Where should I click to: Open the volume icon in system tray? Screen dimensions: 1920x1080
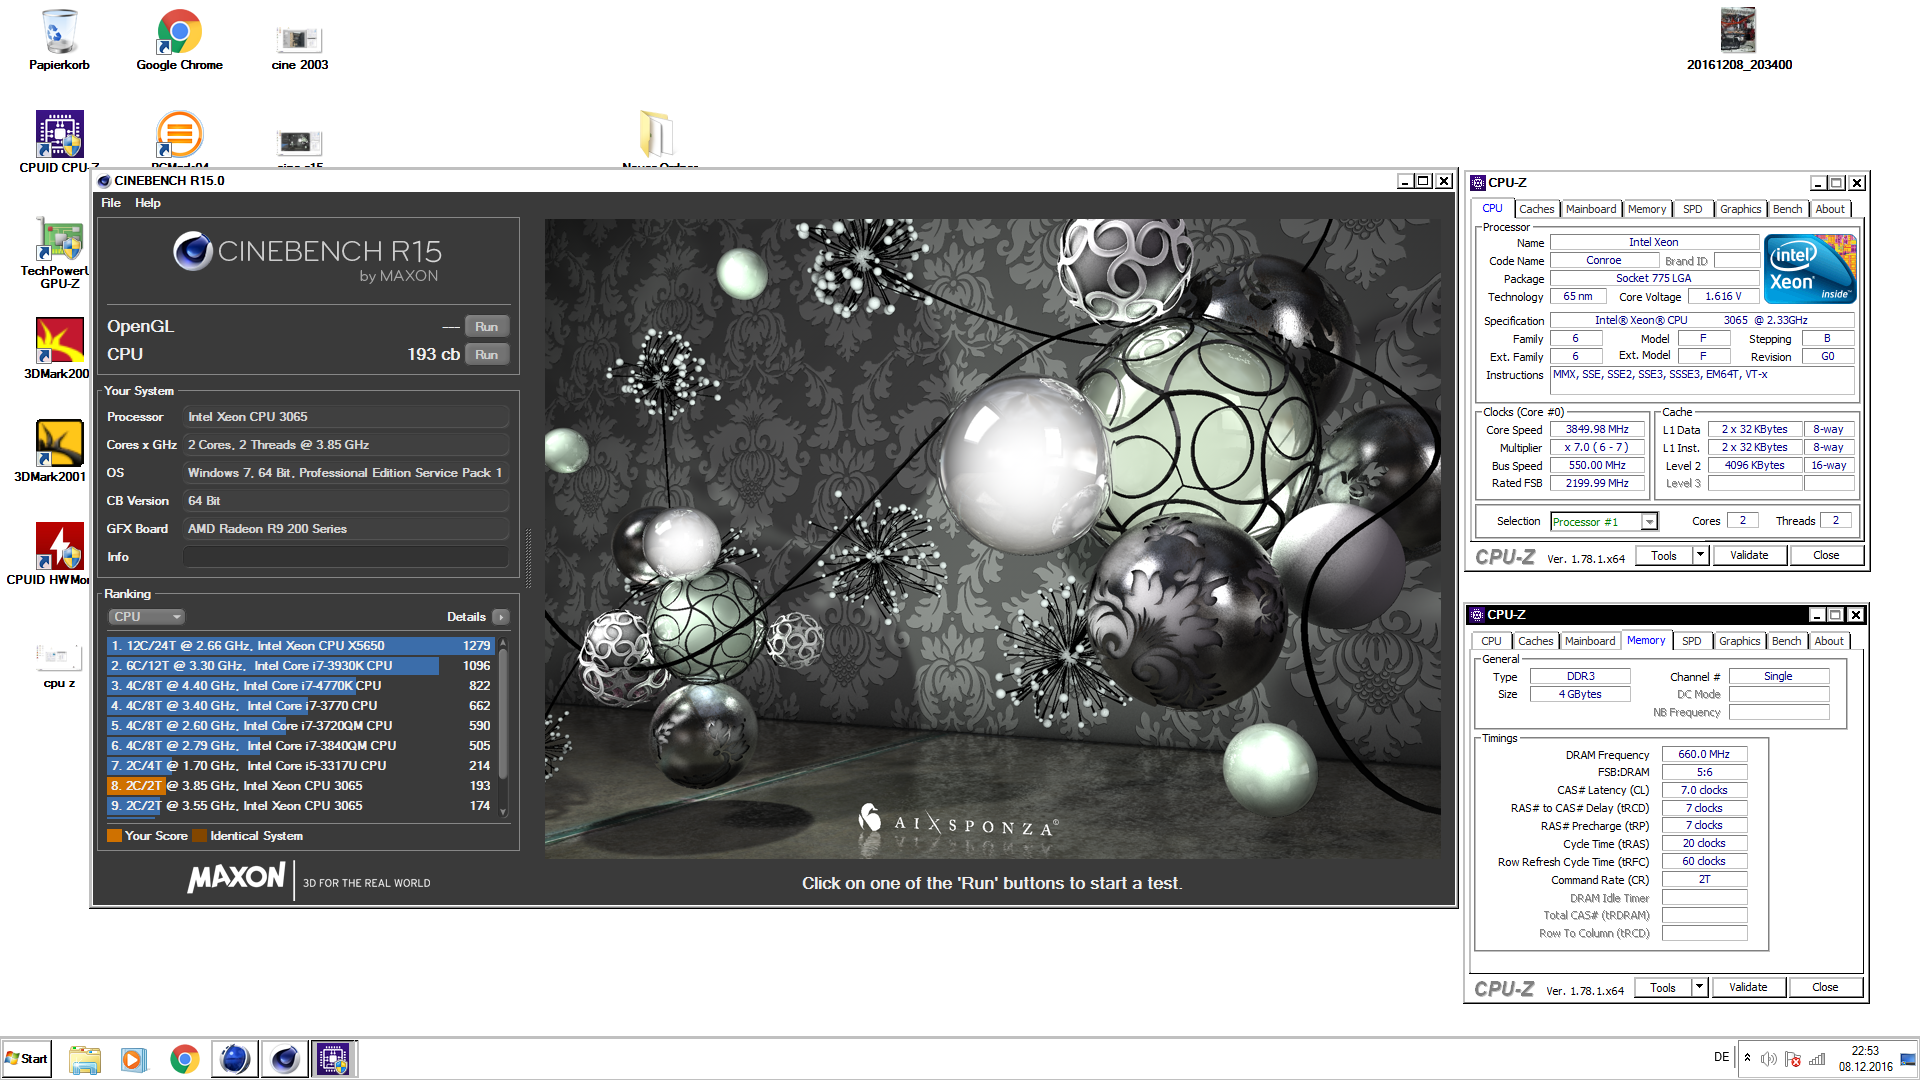click(1768, 1059)
